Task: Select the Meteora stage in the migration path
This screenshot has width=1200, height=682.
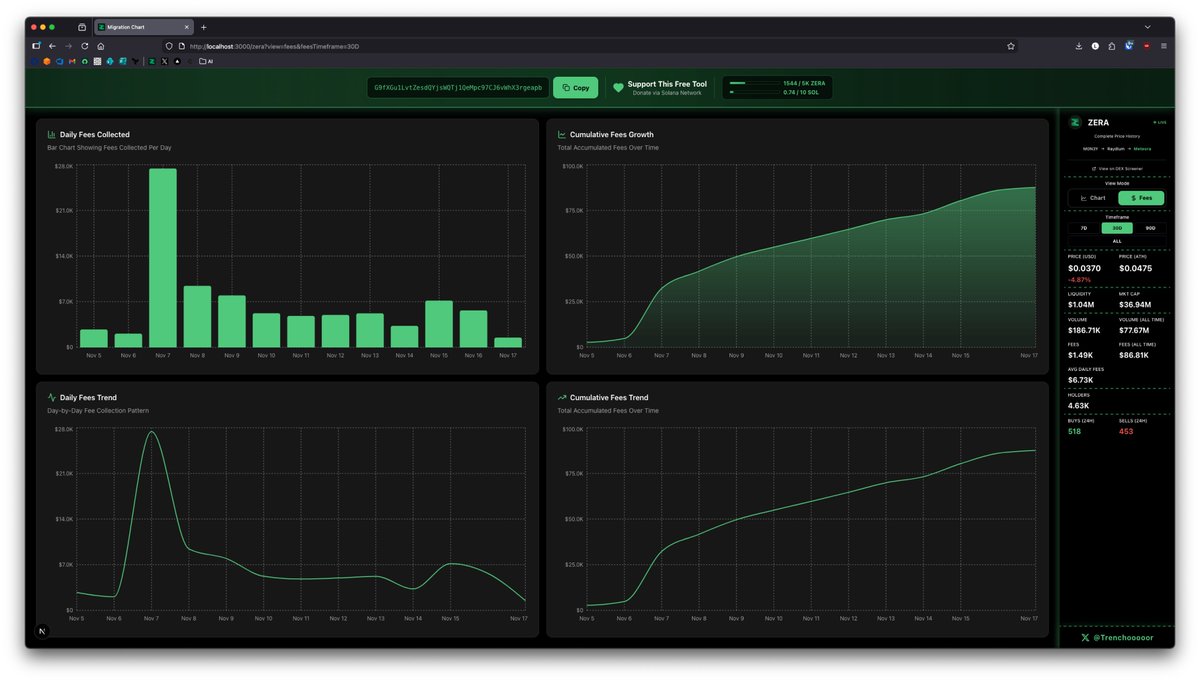Action: coord(1142,149)
